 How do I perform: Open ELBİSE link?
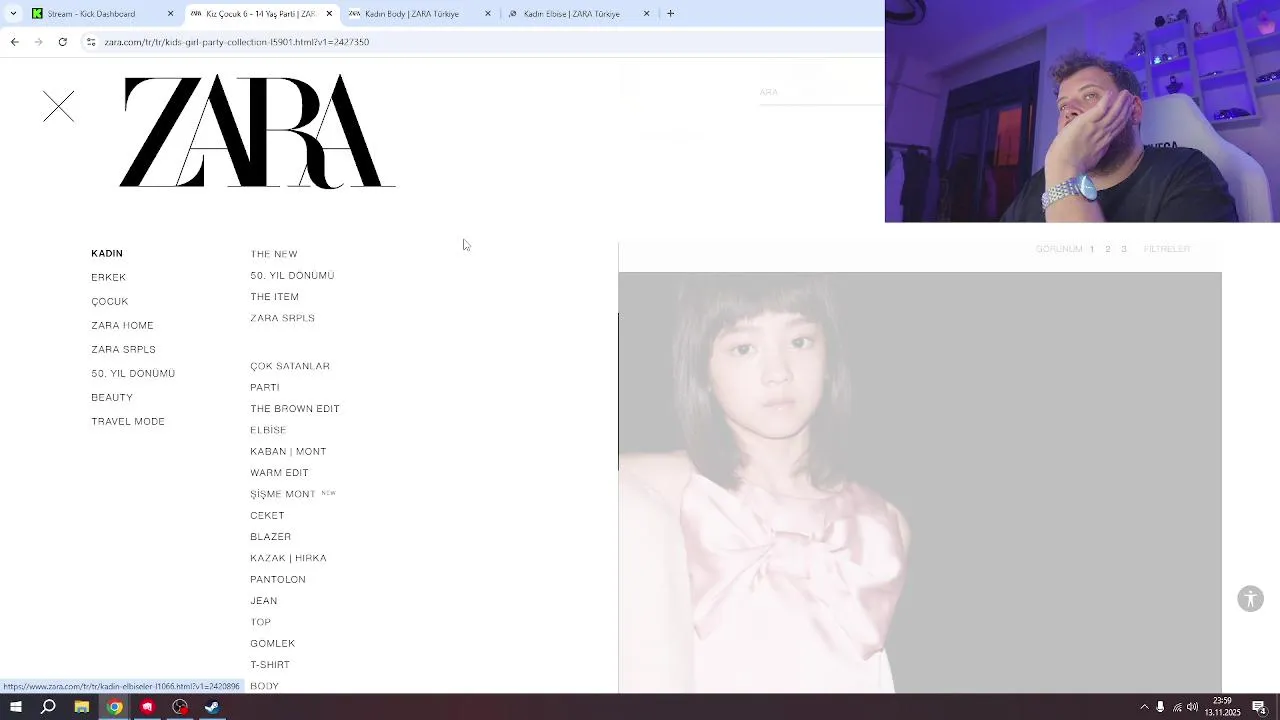click(x=268, y=430)
